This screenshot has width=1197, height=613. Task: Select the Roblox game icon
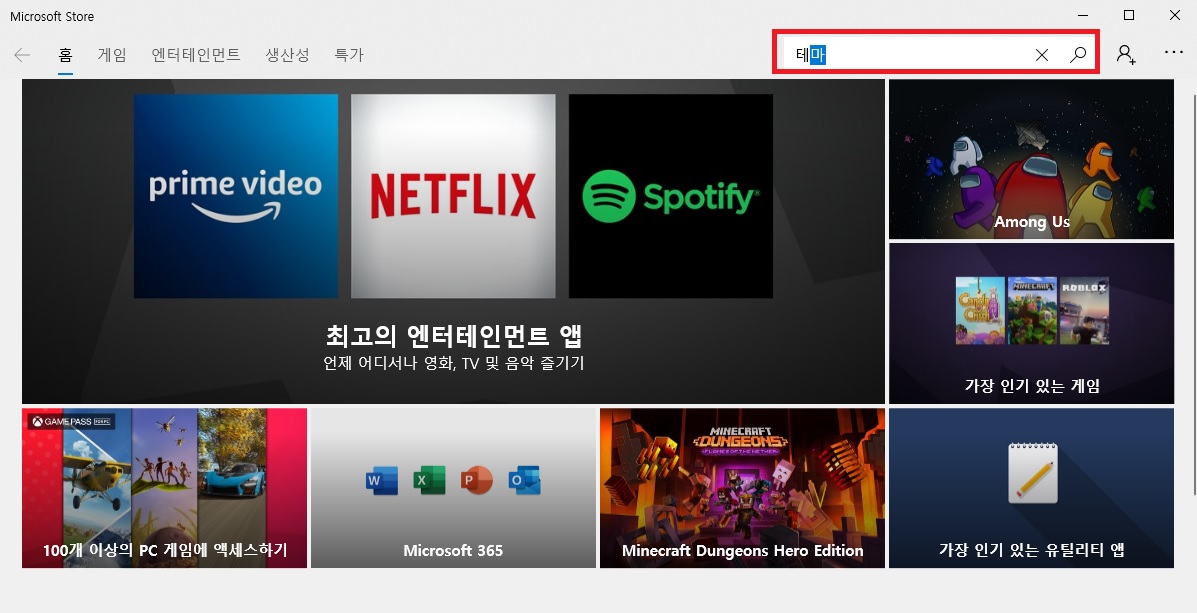pos(1085,311)
